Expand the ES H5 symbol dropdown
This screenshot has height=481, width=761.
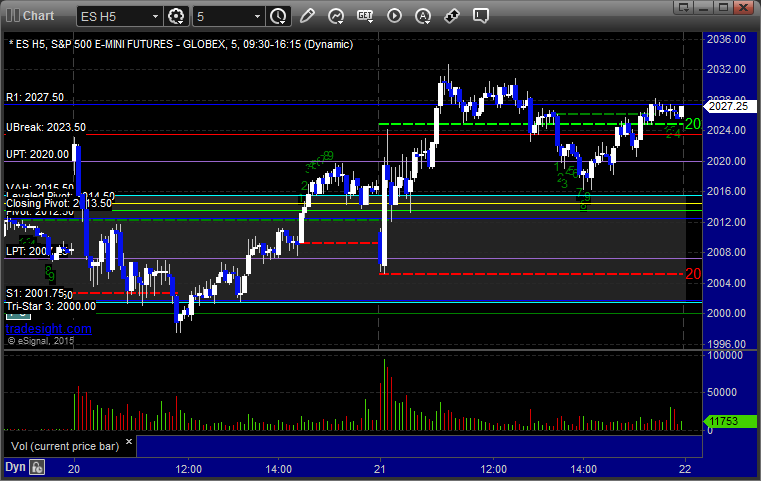pos(155,17)
